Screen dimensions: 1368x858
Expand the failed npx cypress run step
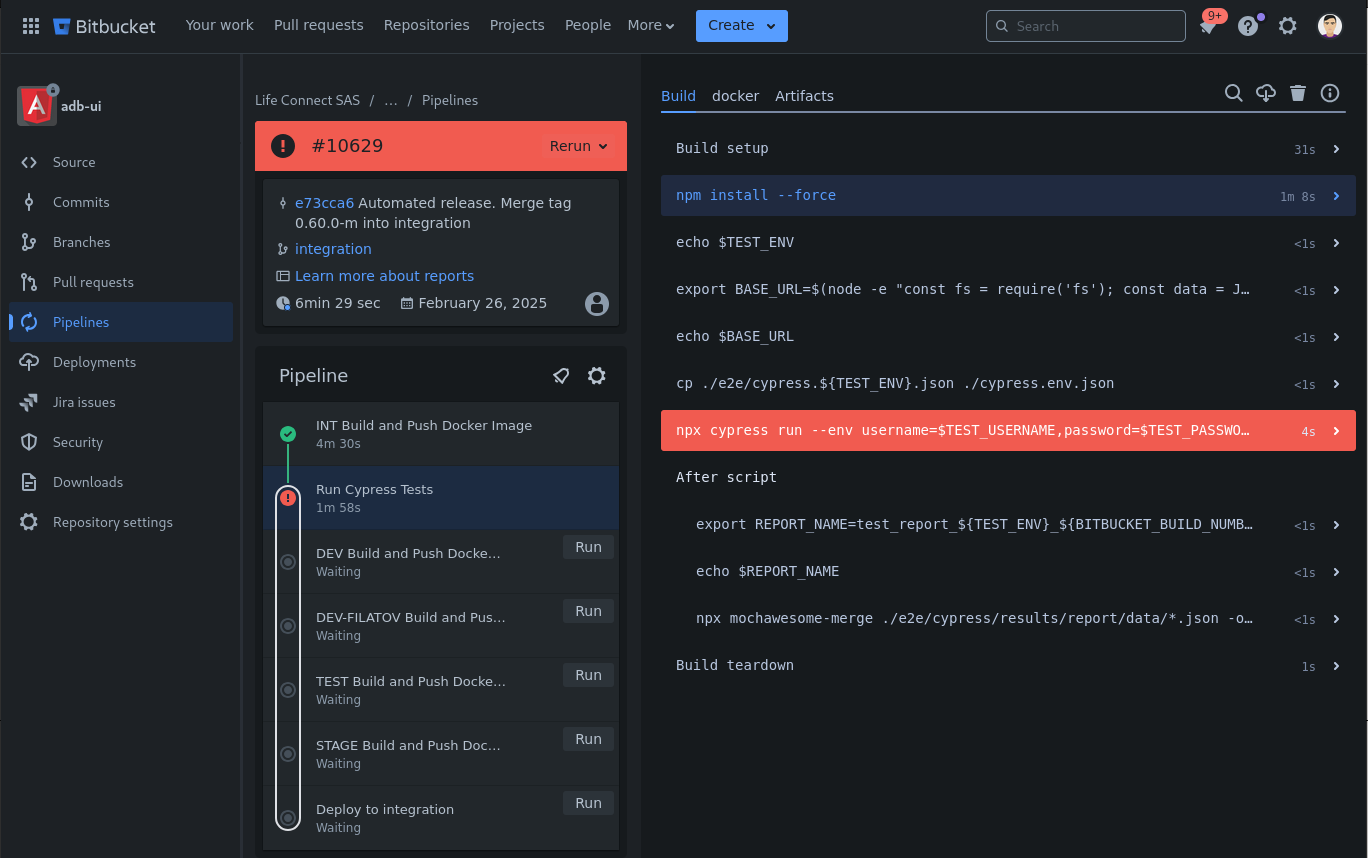tap(1008, 430)
